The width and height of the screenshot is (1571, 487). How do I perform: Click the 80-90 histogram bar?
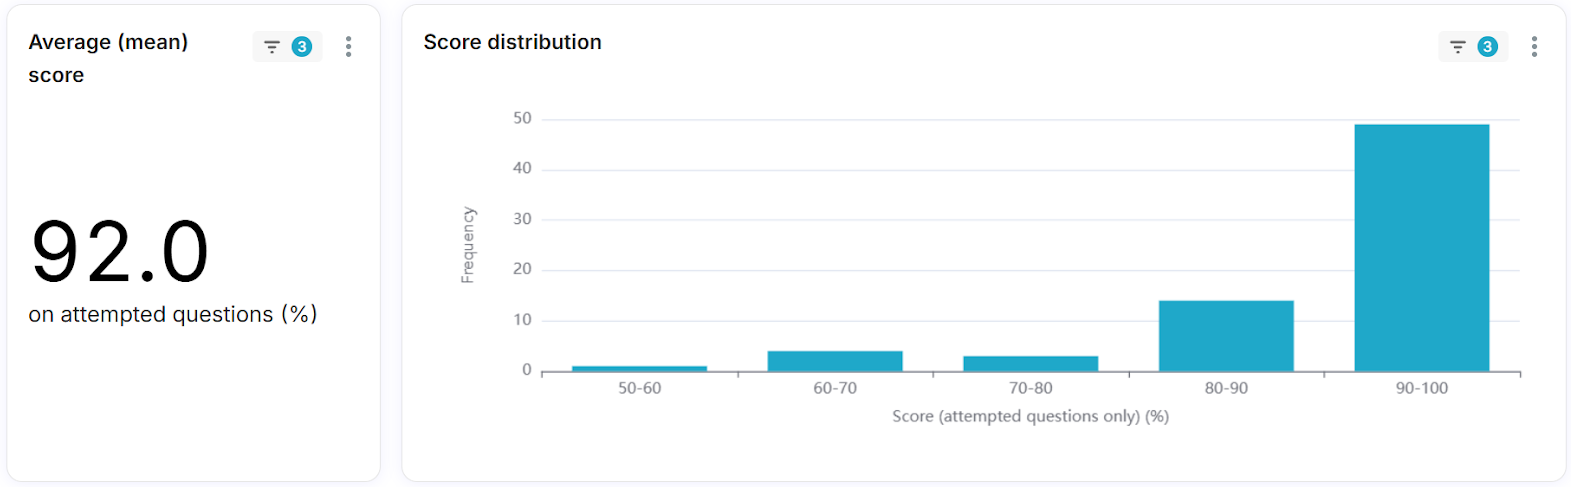point(1226,336)
